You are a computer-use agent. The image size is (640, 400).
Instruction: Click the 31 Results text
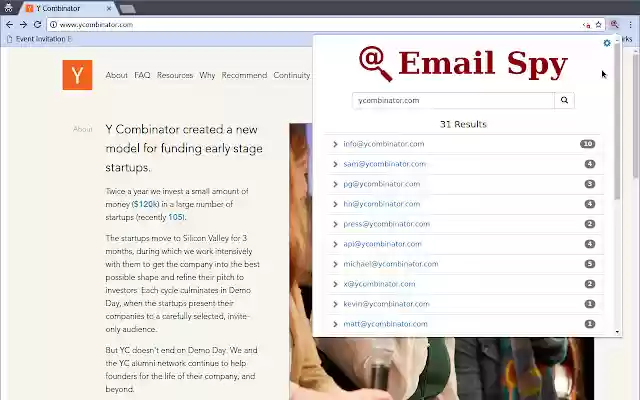463,124
